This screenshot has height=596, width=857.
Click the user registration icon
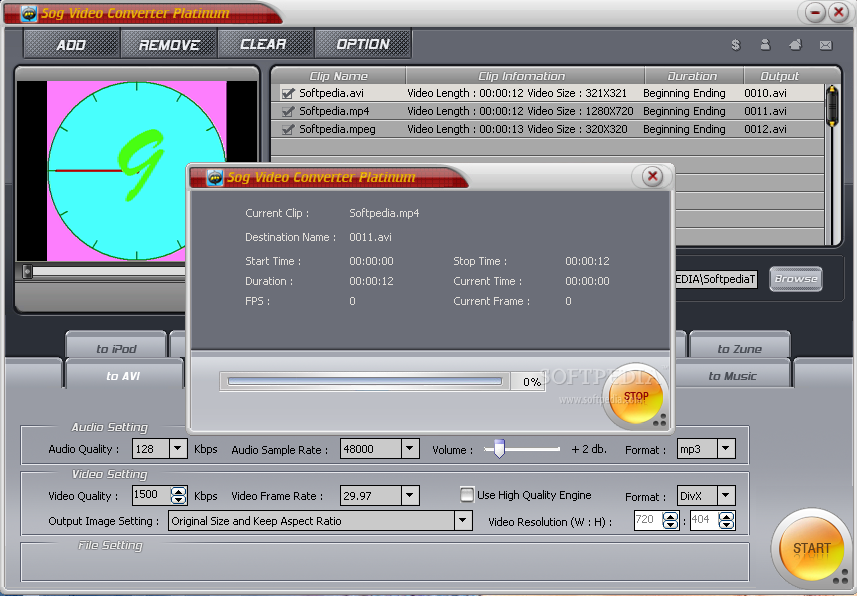pyautogui.click(x=765, y=45)
